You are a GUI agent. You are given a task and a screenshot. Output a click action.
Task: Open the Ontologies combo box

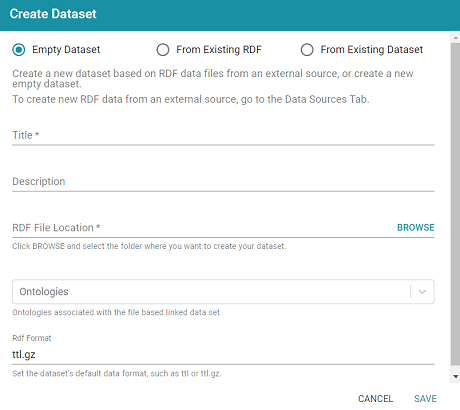pos(223,292)
